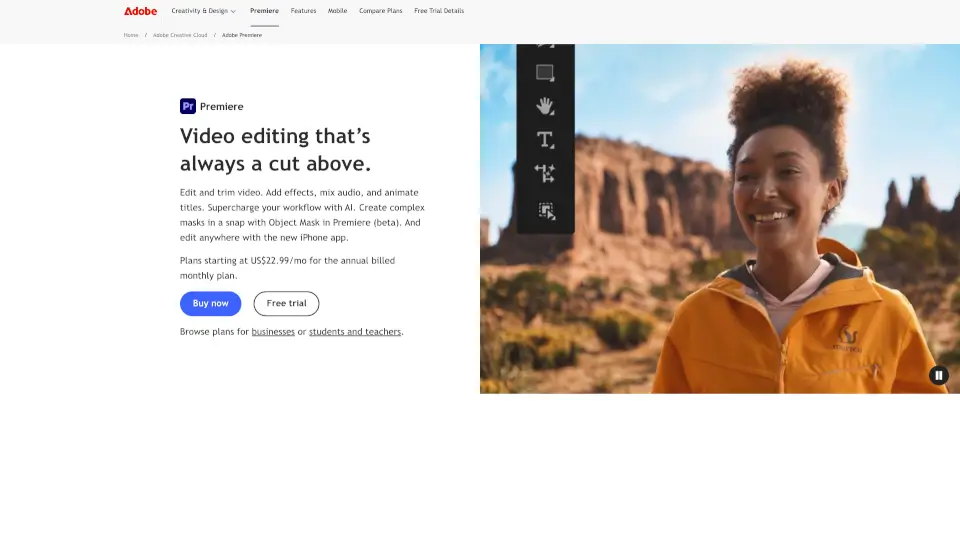Select the Type tool icon
The image size is (960, 540).
(545, 140)
